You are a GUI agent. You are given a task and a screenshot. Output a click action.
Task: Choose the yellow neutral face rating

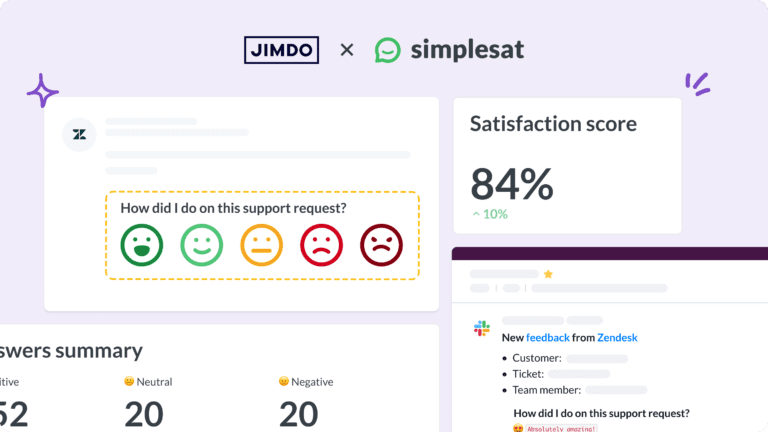[261, 244]
